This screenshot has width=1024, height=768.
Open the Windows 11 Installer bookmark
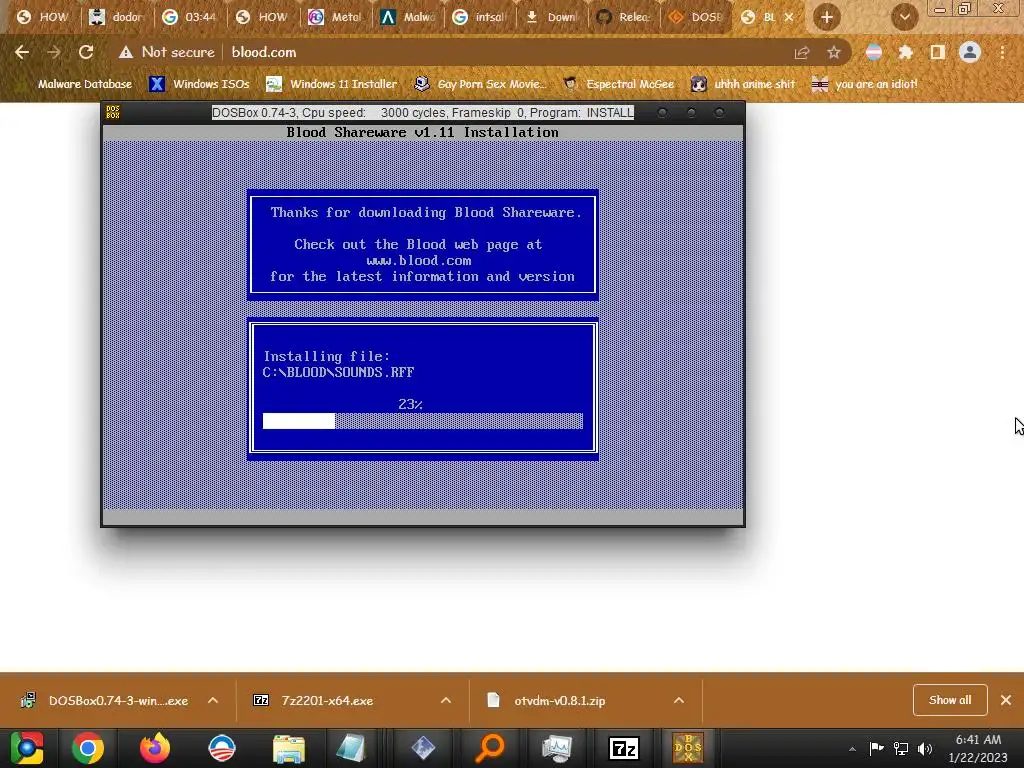tap(332, 84)
